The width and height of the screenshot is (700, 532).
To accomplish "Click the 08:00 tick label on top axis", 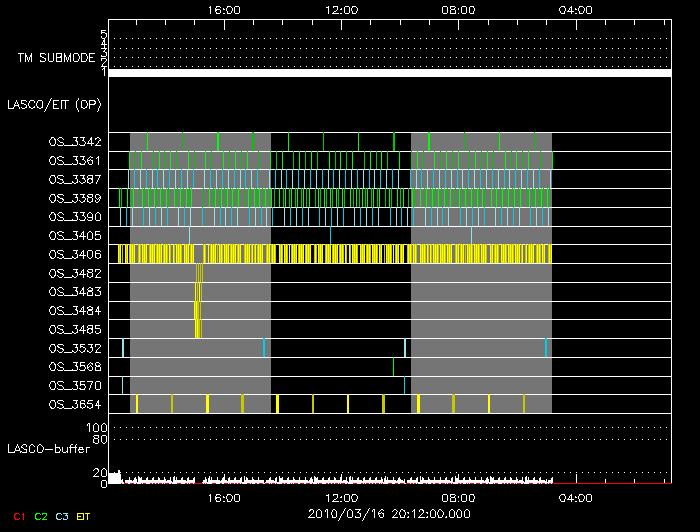I will click(x=459, y=9).
